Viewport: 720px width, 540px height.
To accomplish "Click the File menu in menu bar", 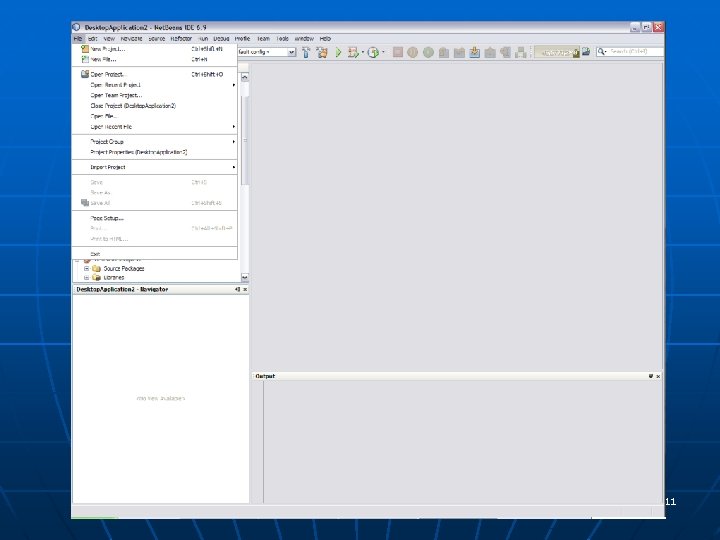I will click(x=78, y=39).
